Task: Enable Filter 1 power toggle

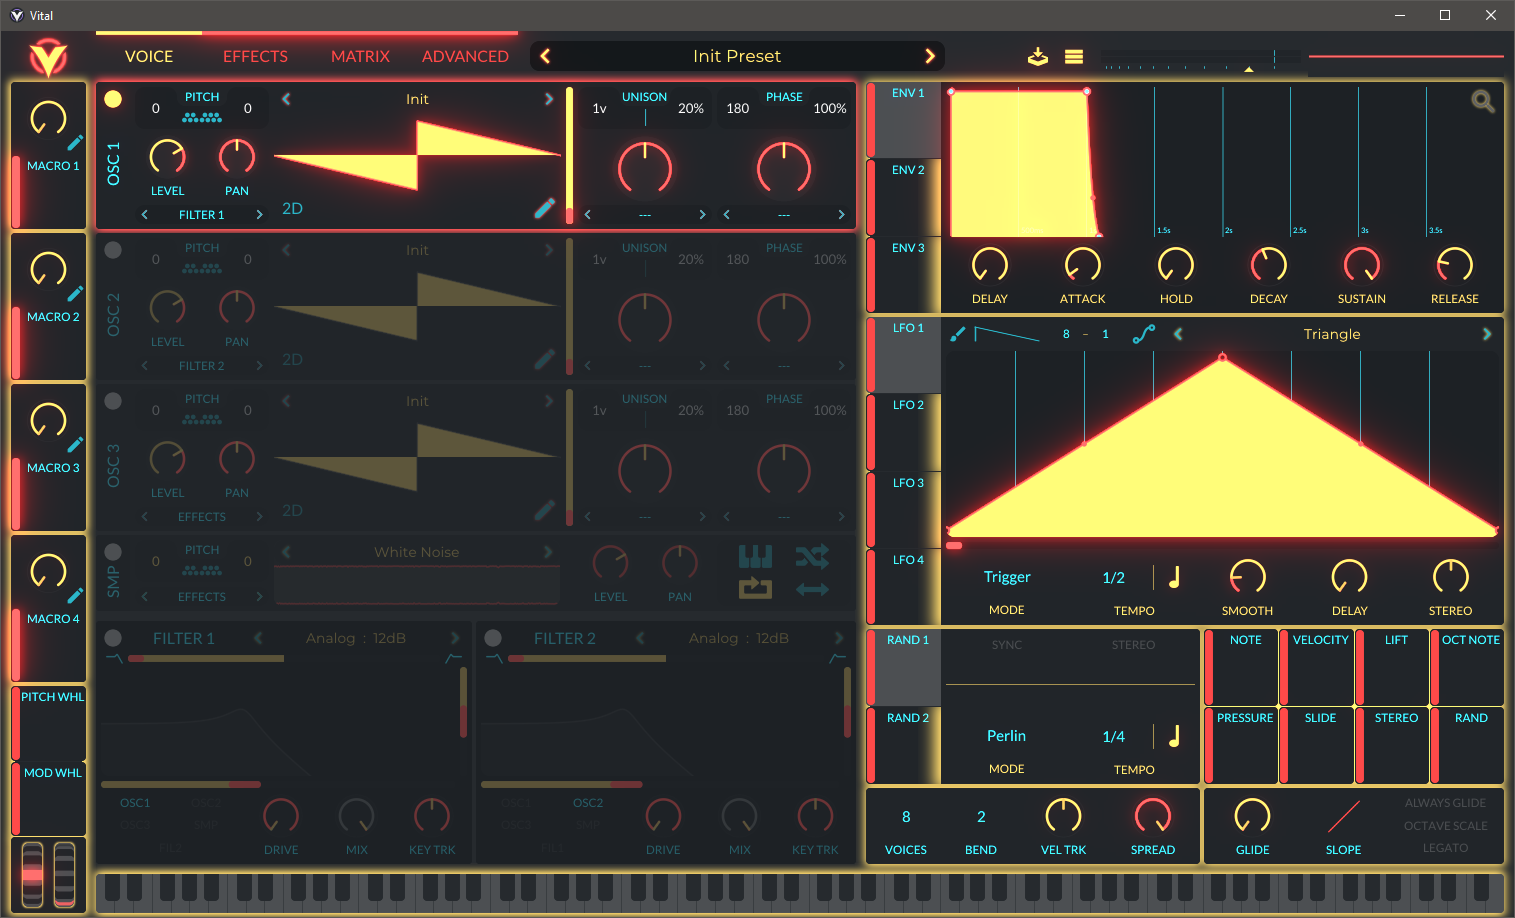Action: click(x=113, y=638)
